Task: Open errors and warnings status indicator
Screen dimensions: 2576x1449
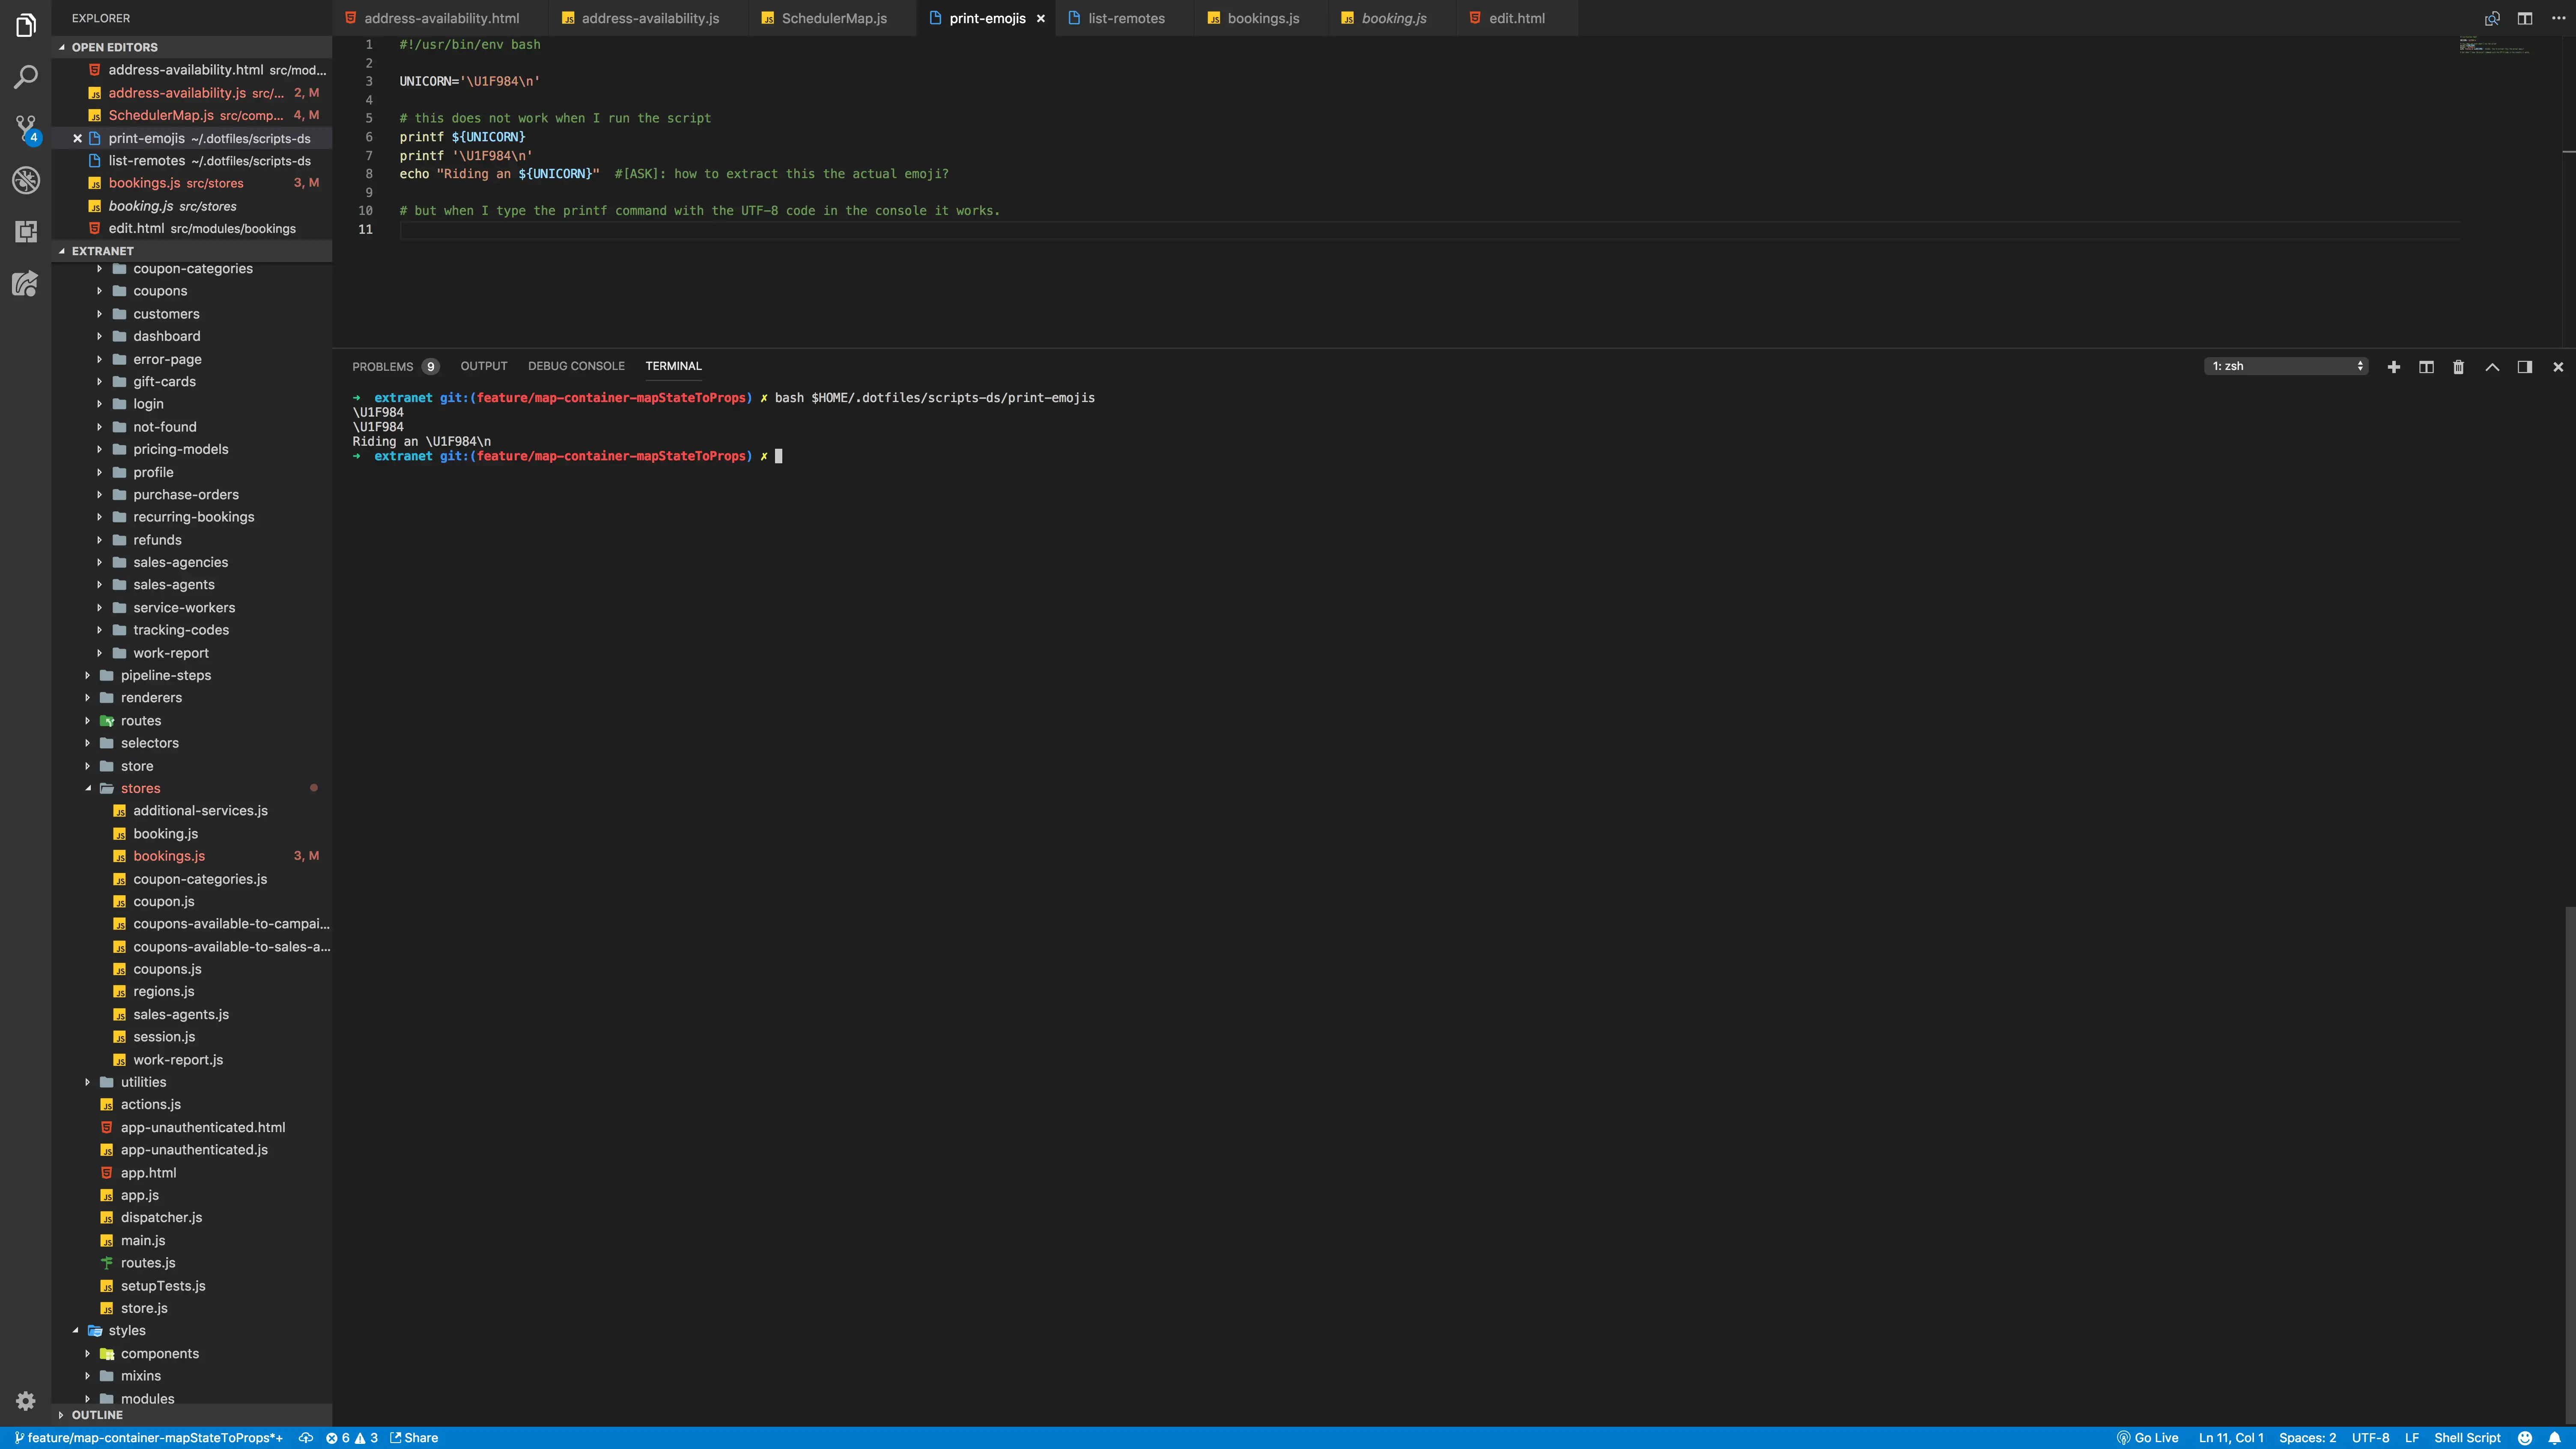Action: tap(352, 1438)
